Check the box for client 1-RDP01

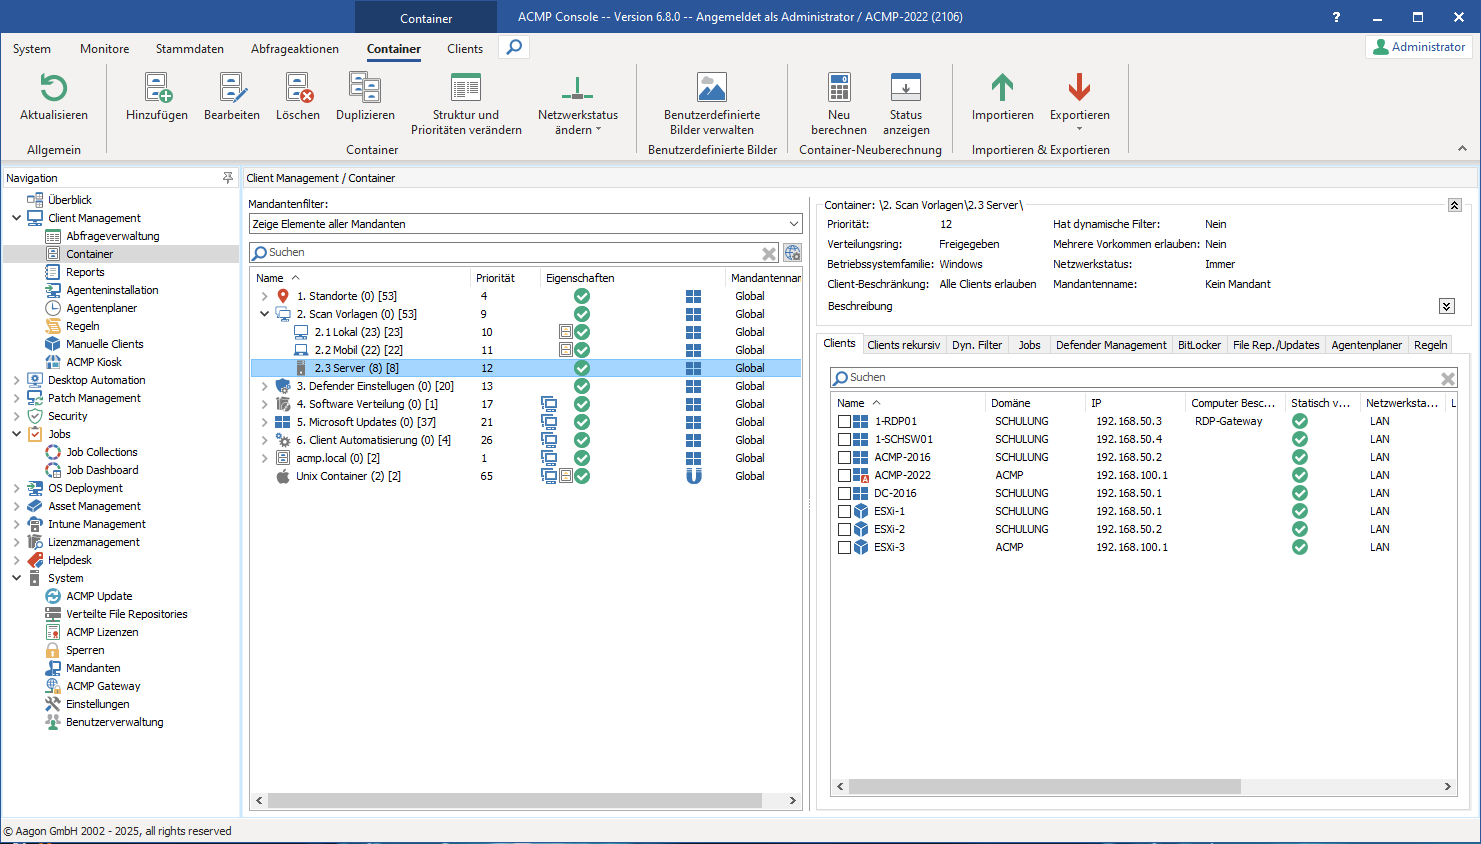[x=844, y=422]
